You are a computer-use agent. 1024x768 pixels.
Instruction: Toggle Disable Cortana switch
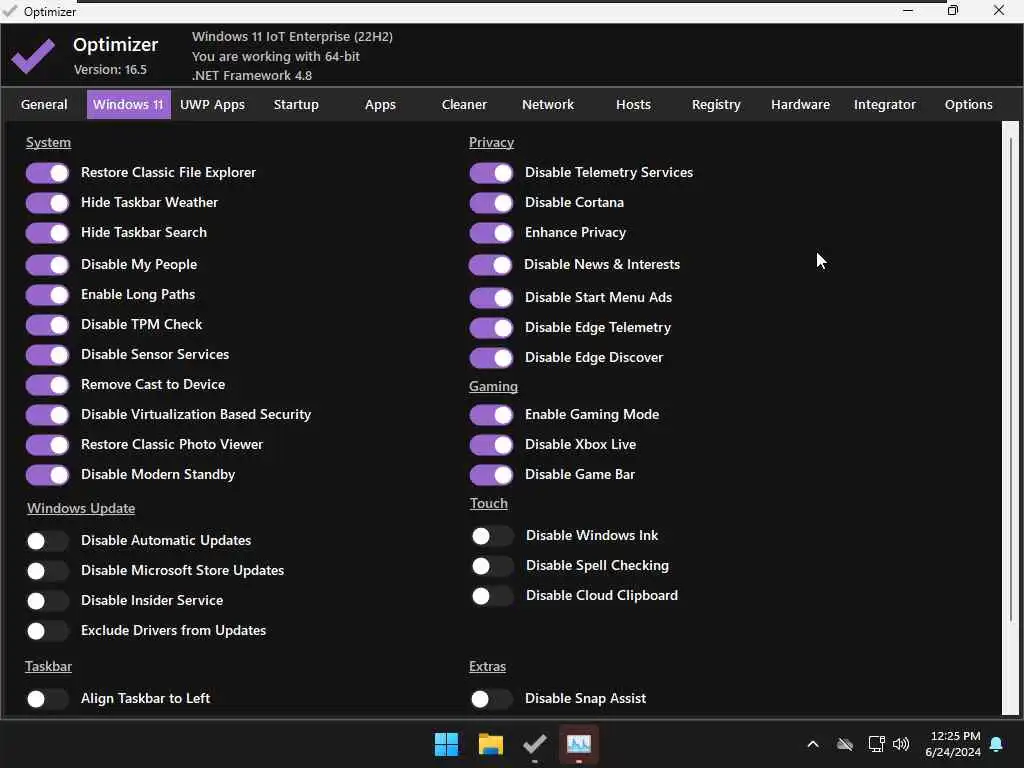point(491,203)
